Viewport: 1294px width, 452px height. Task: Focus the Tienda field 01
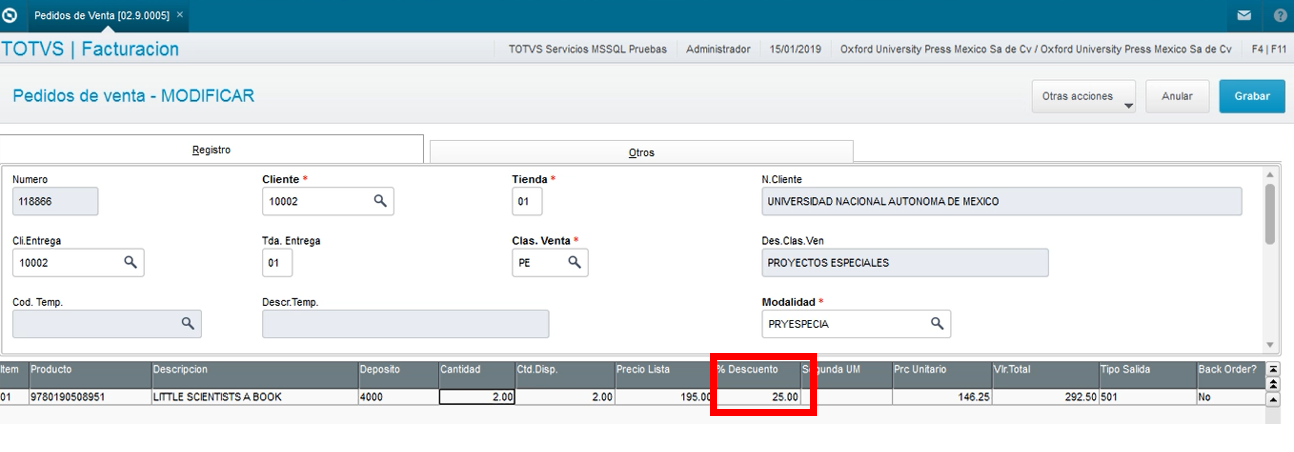click(x=527, y=201)
